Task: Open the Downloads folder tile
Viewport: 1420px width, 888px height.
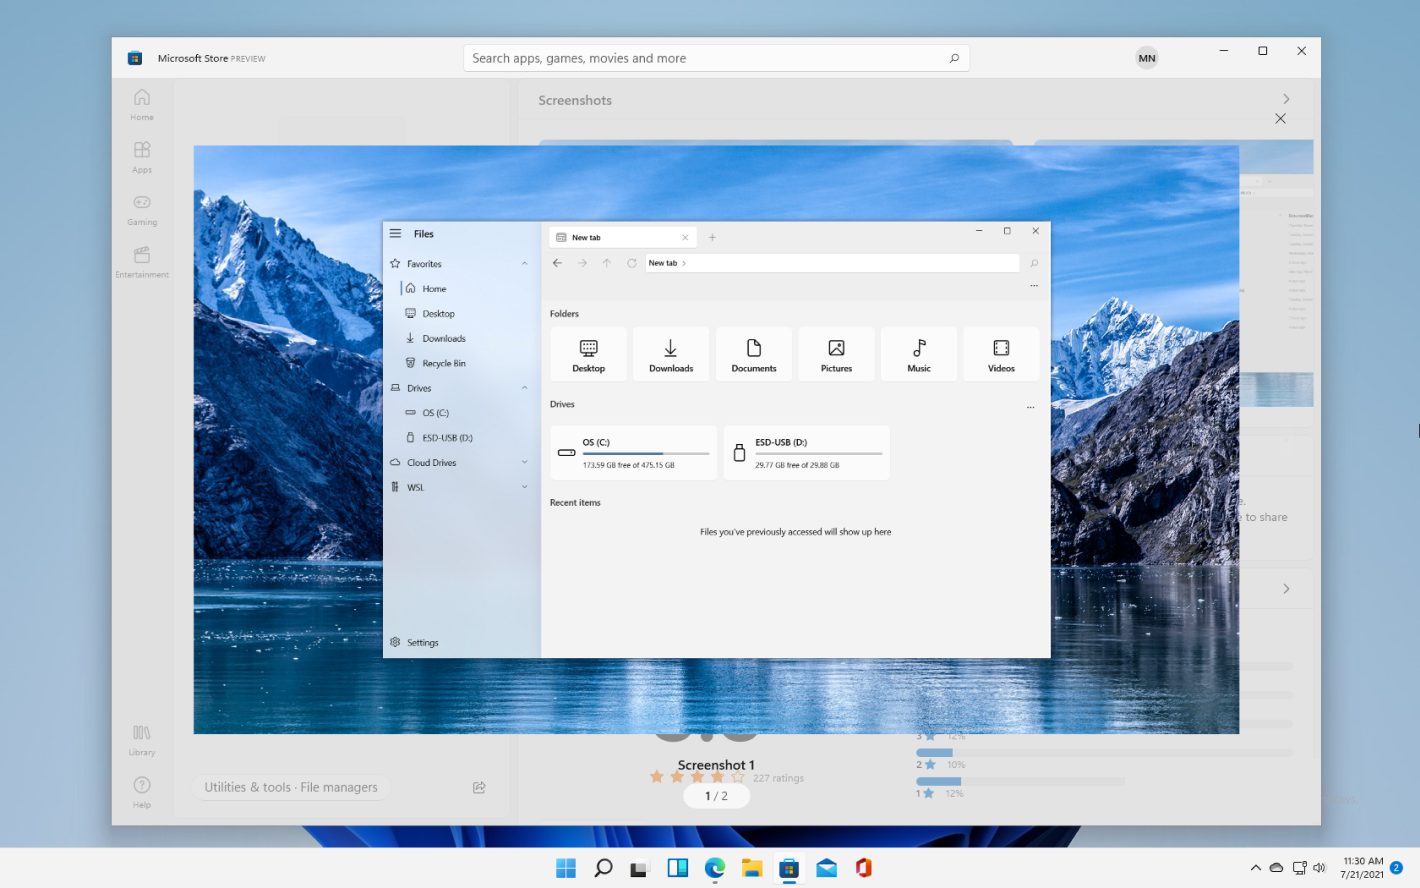Action: coord(670,353)
